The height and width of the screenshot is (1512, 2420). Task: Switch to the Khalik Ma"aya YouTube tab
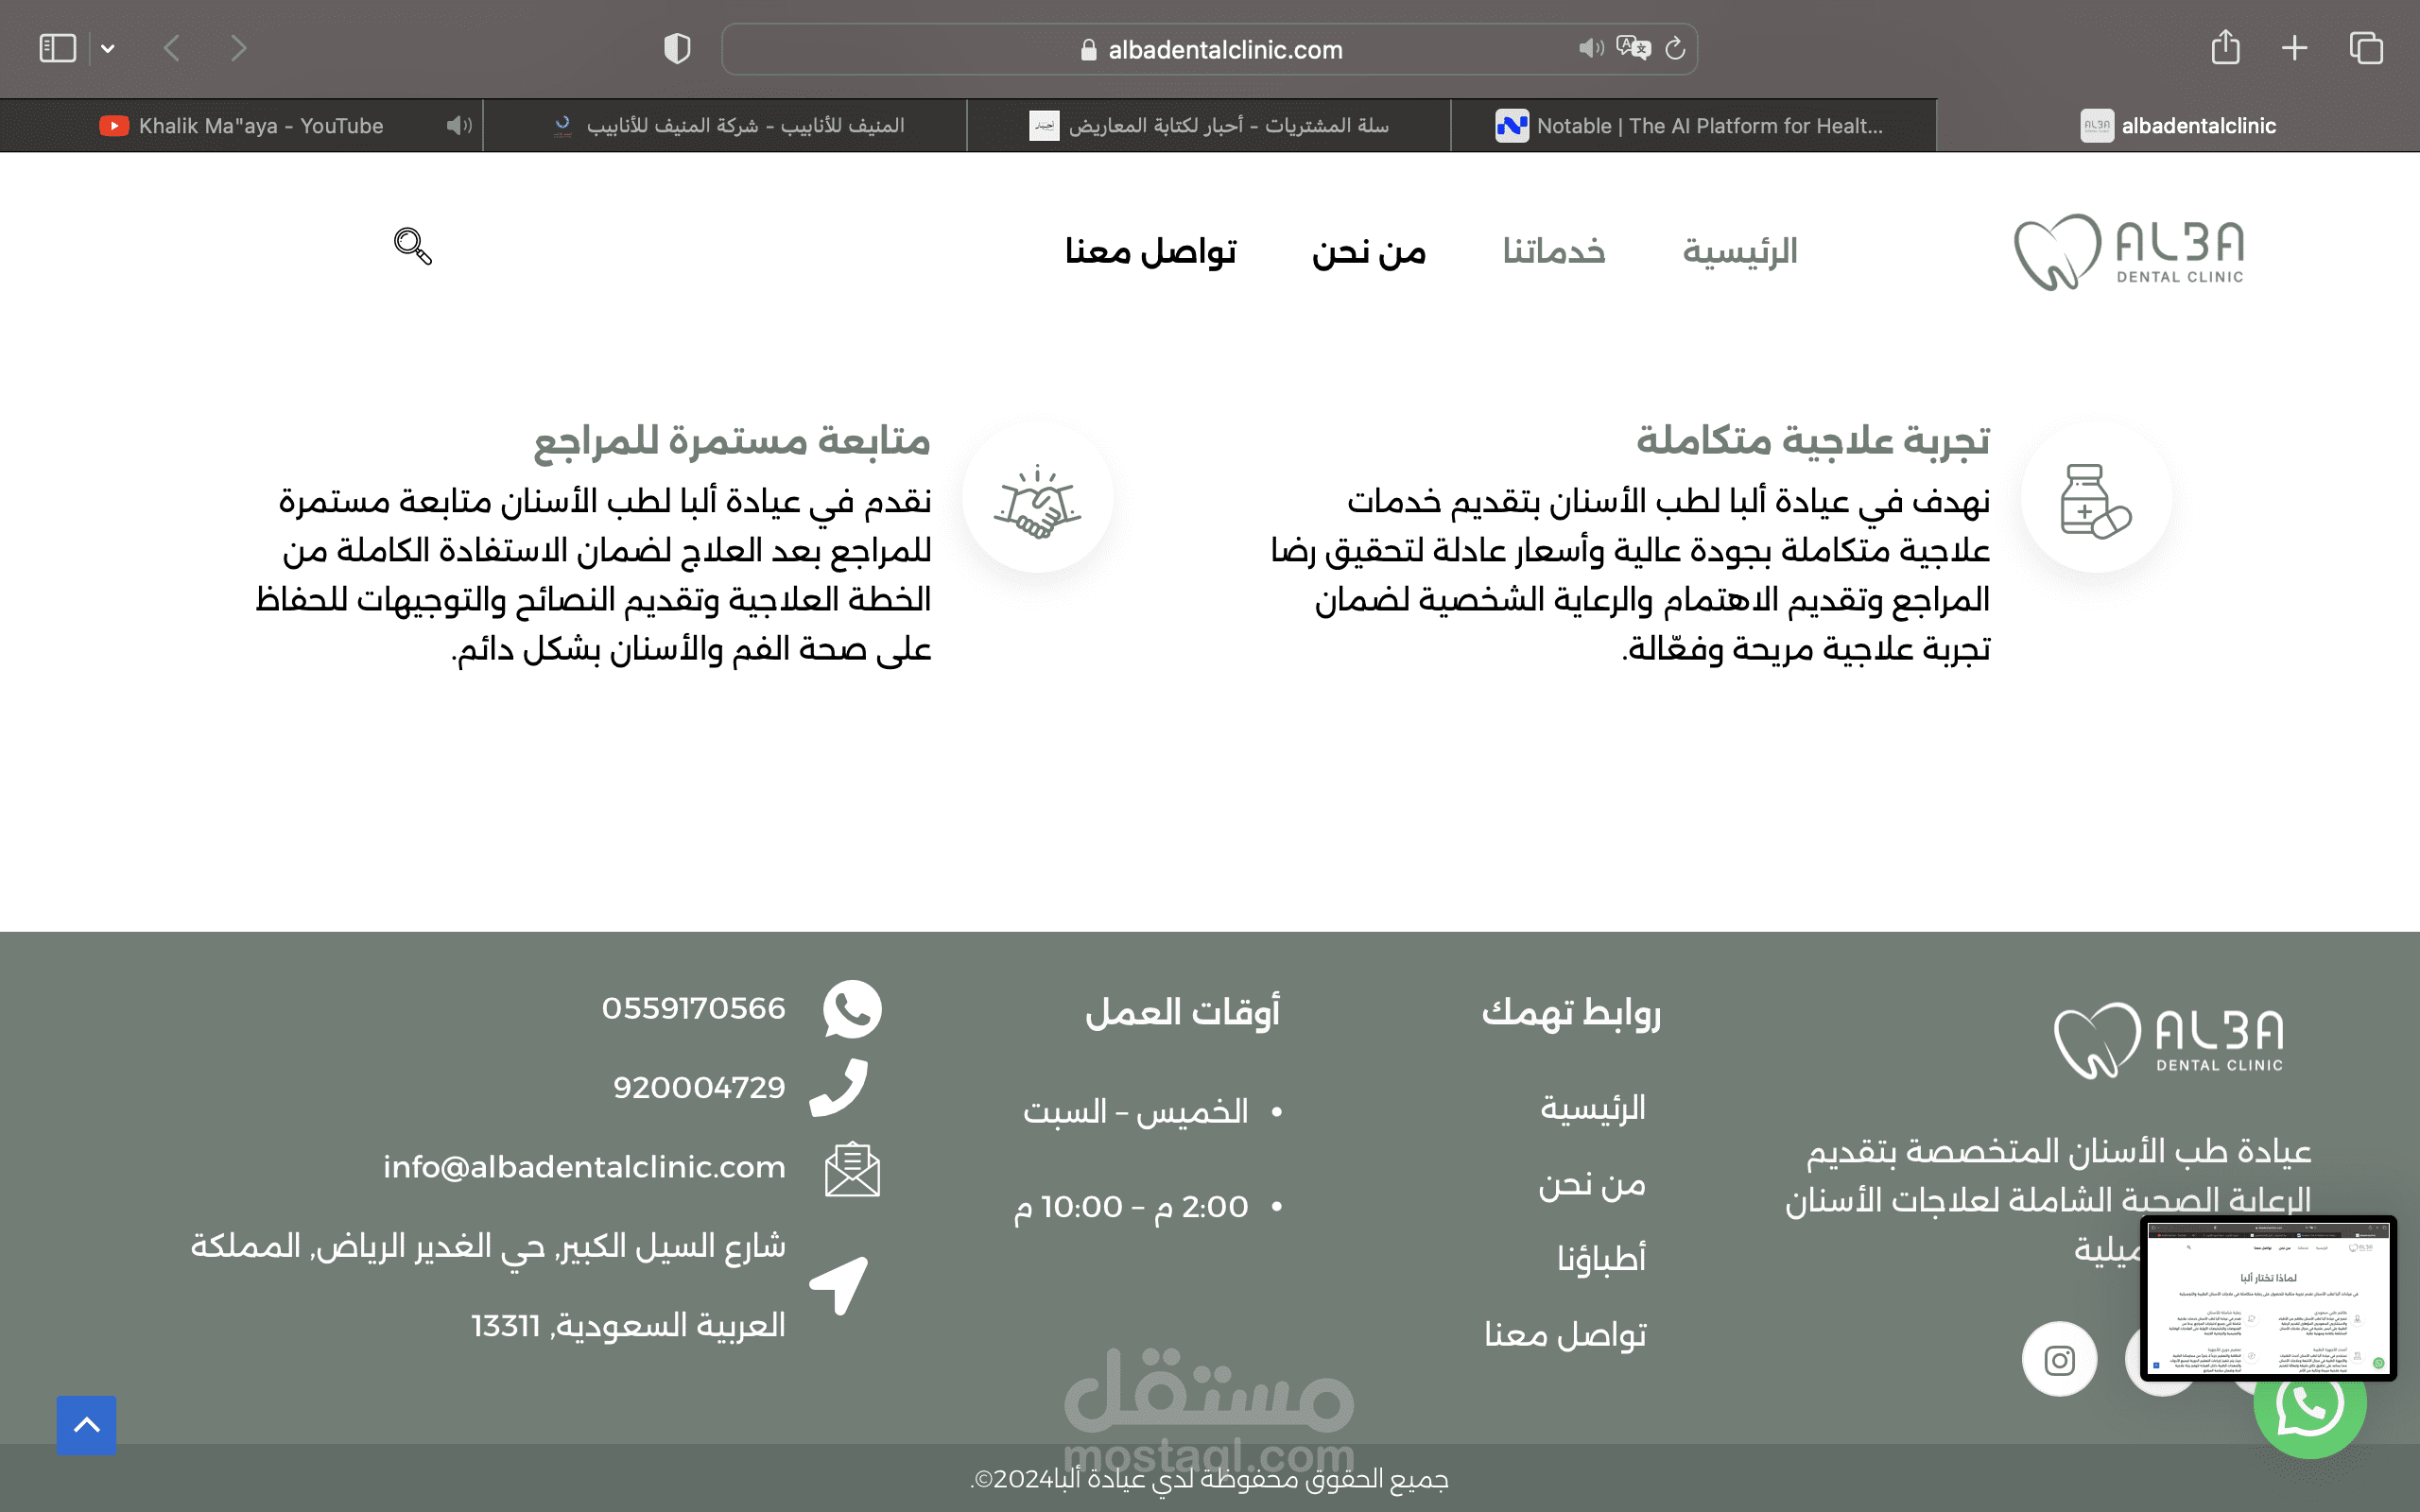tap(260, 126)
